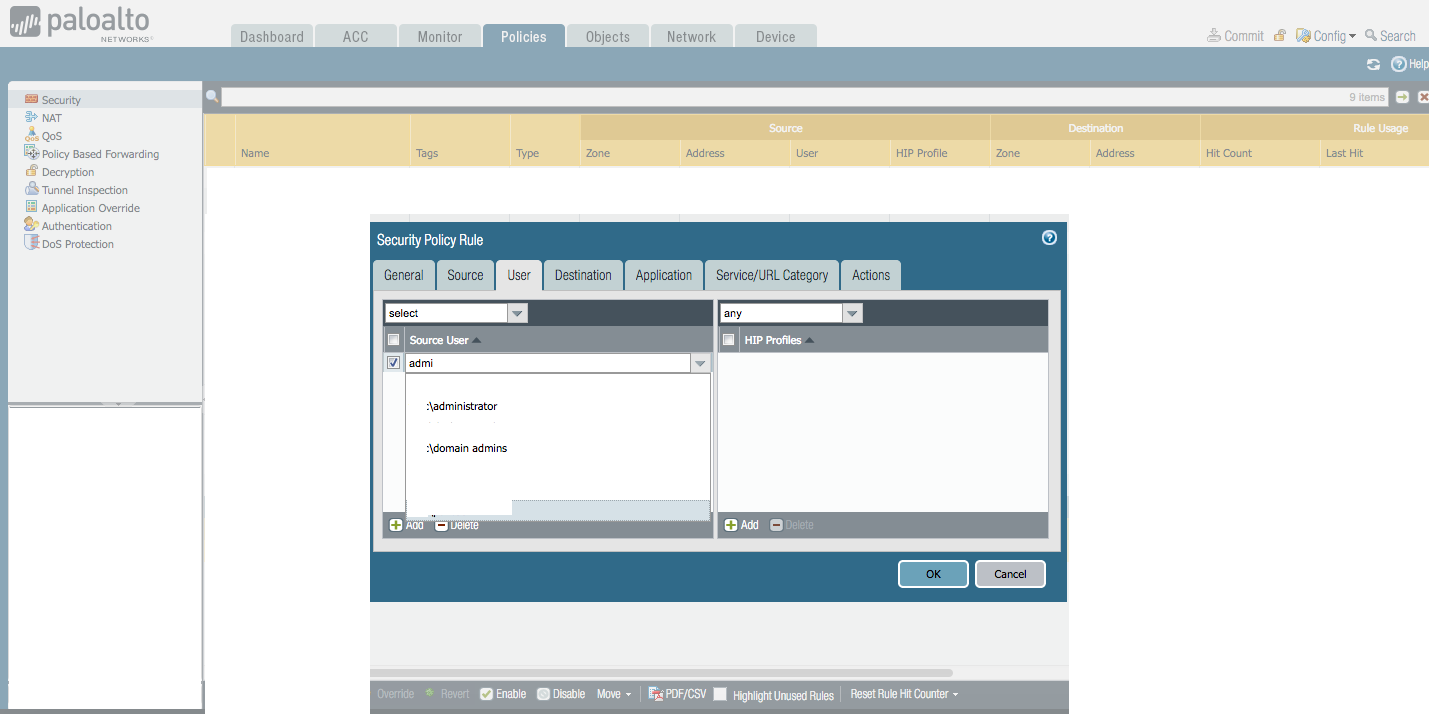Uncheck the 'admi' source user row checkbox
The image size is (1429, 714).
point(394,363)
